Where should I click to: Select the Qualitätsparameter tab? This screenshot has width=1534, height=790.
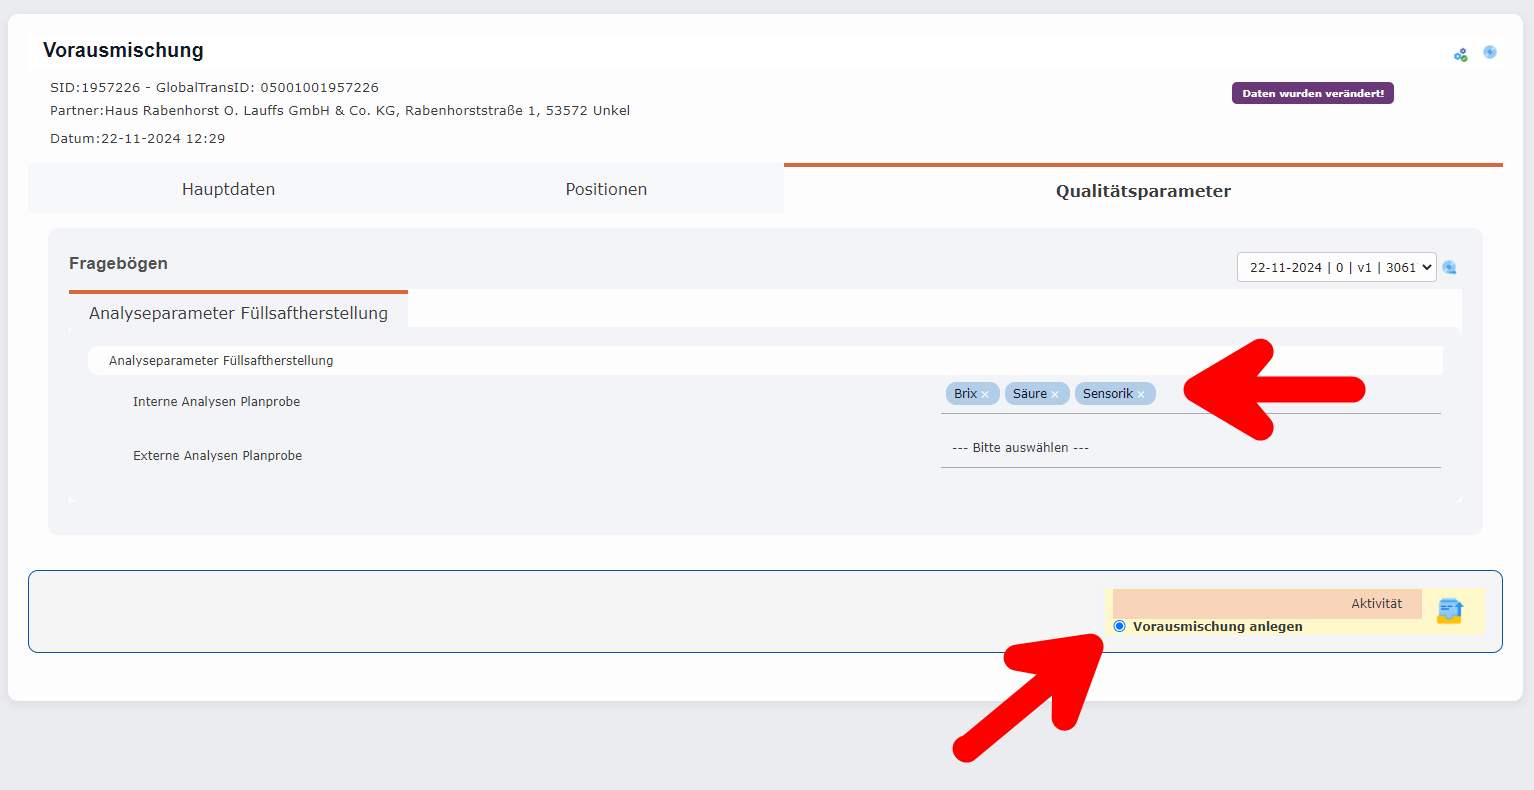click(1143, 190)
